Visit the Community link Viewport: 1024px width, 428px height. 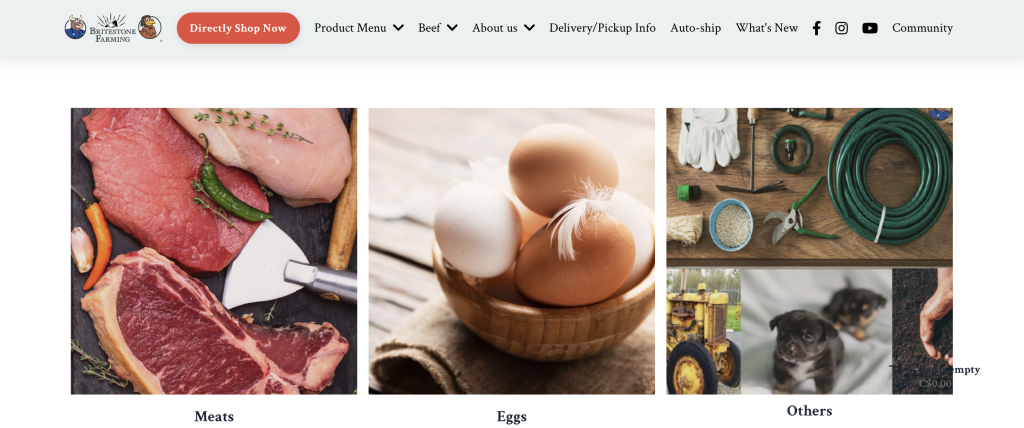[922, 28]
